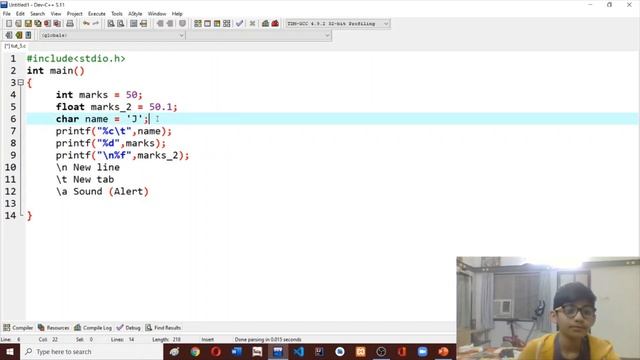Click inside Windows 'Type here to search' box

click(92, 351)
